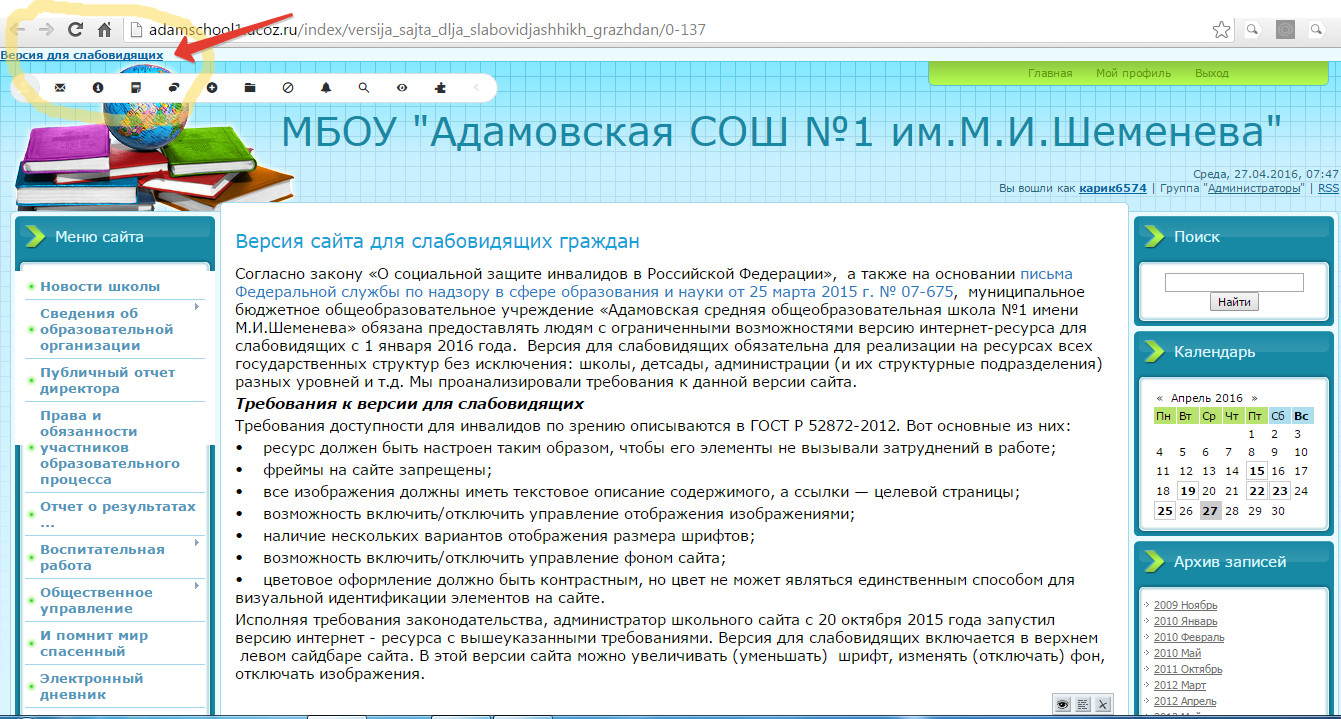Open the 2010 Май archive link
This screenshot has height=719, width=1341.
1179,653
